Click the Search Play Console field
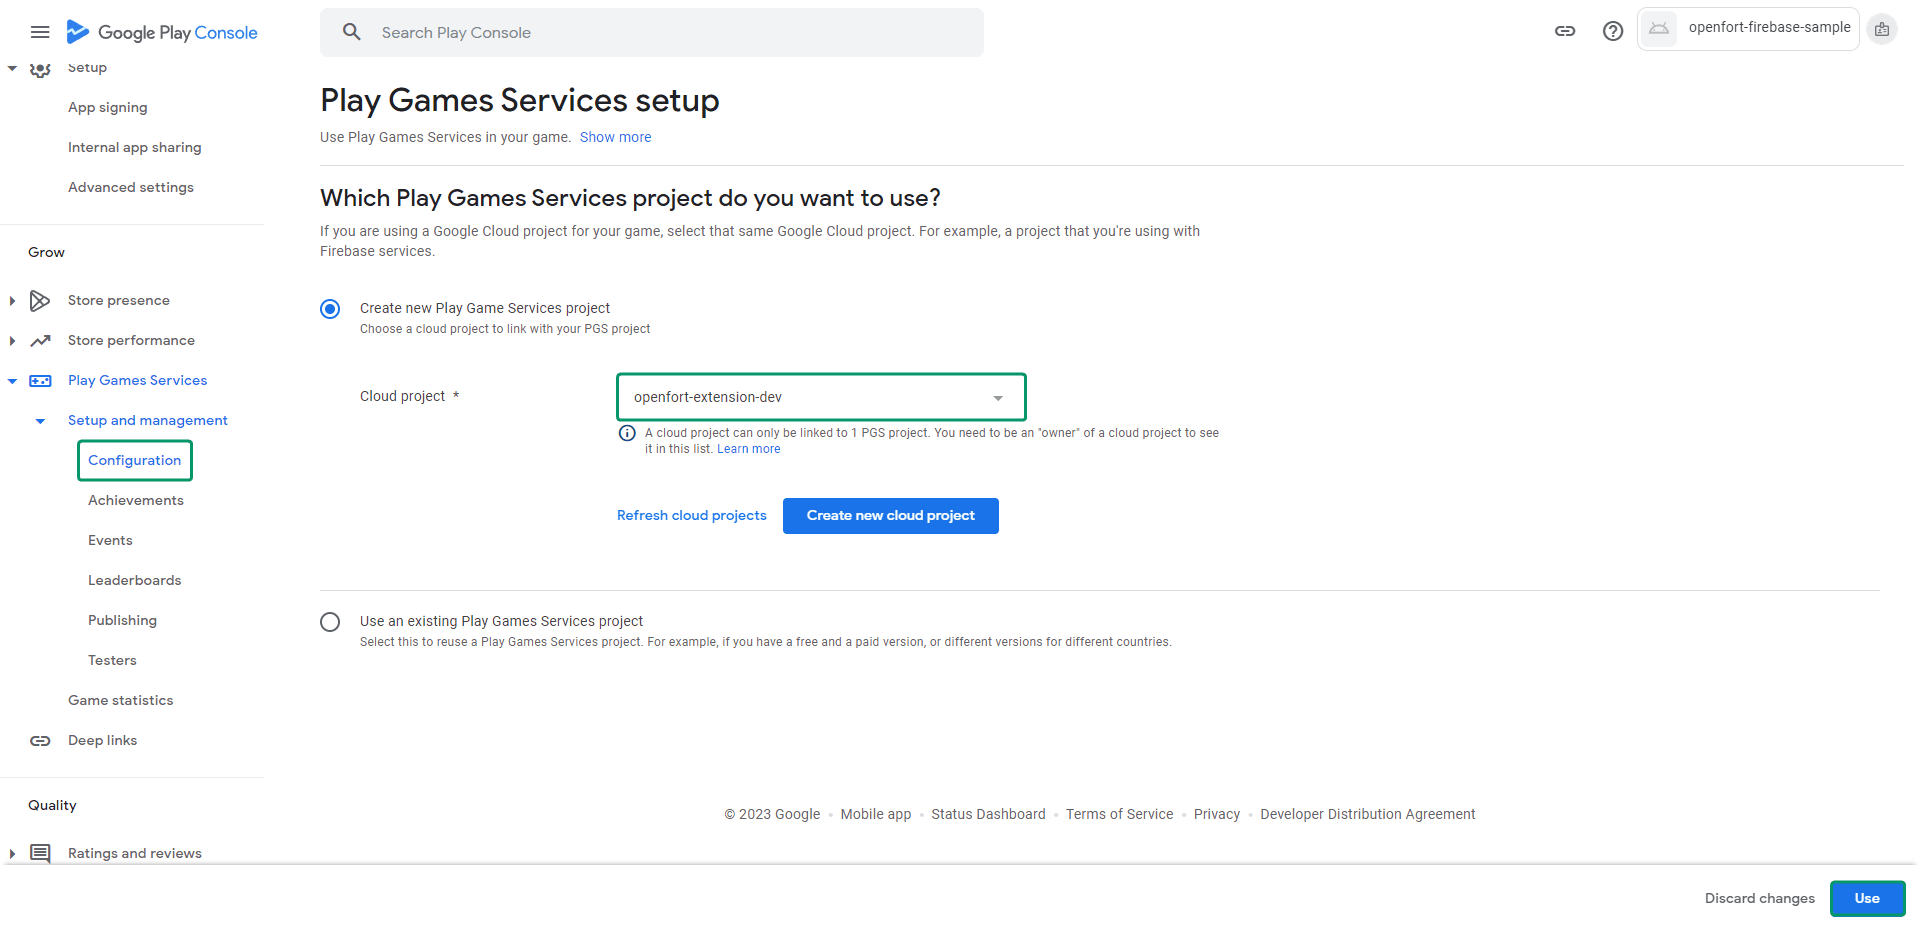The height and width of the screenshot is (933, 1920). point(660,33)
